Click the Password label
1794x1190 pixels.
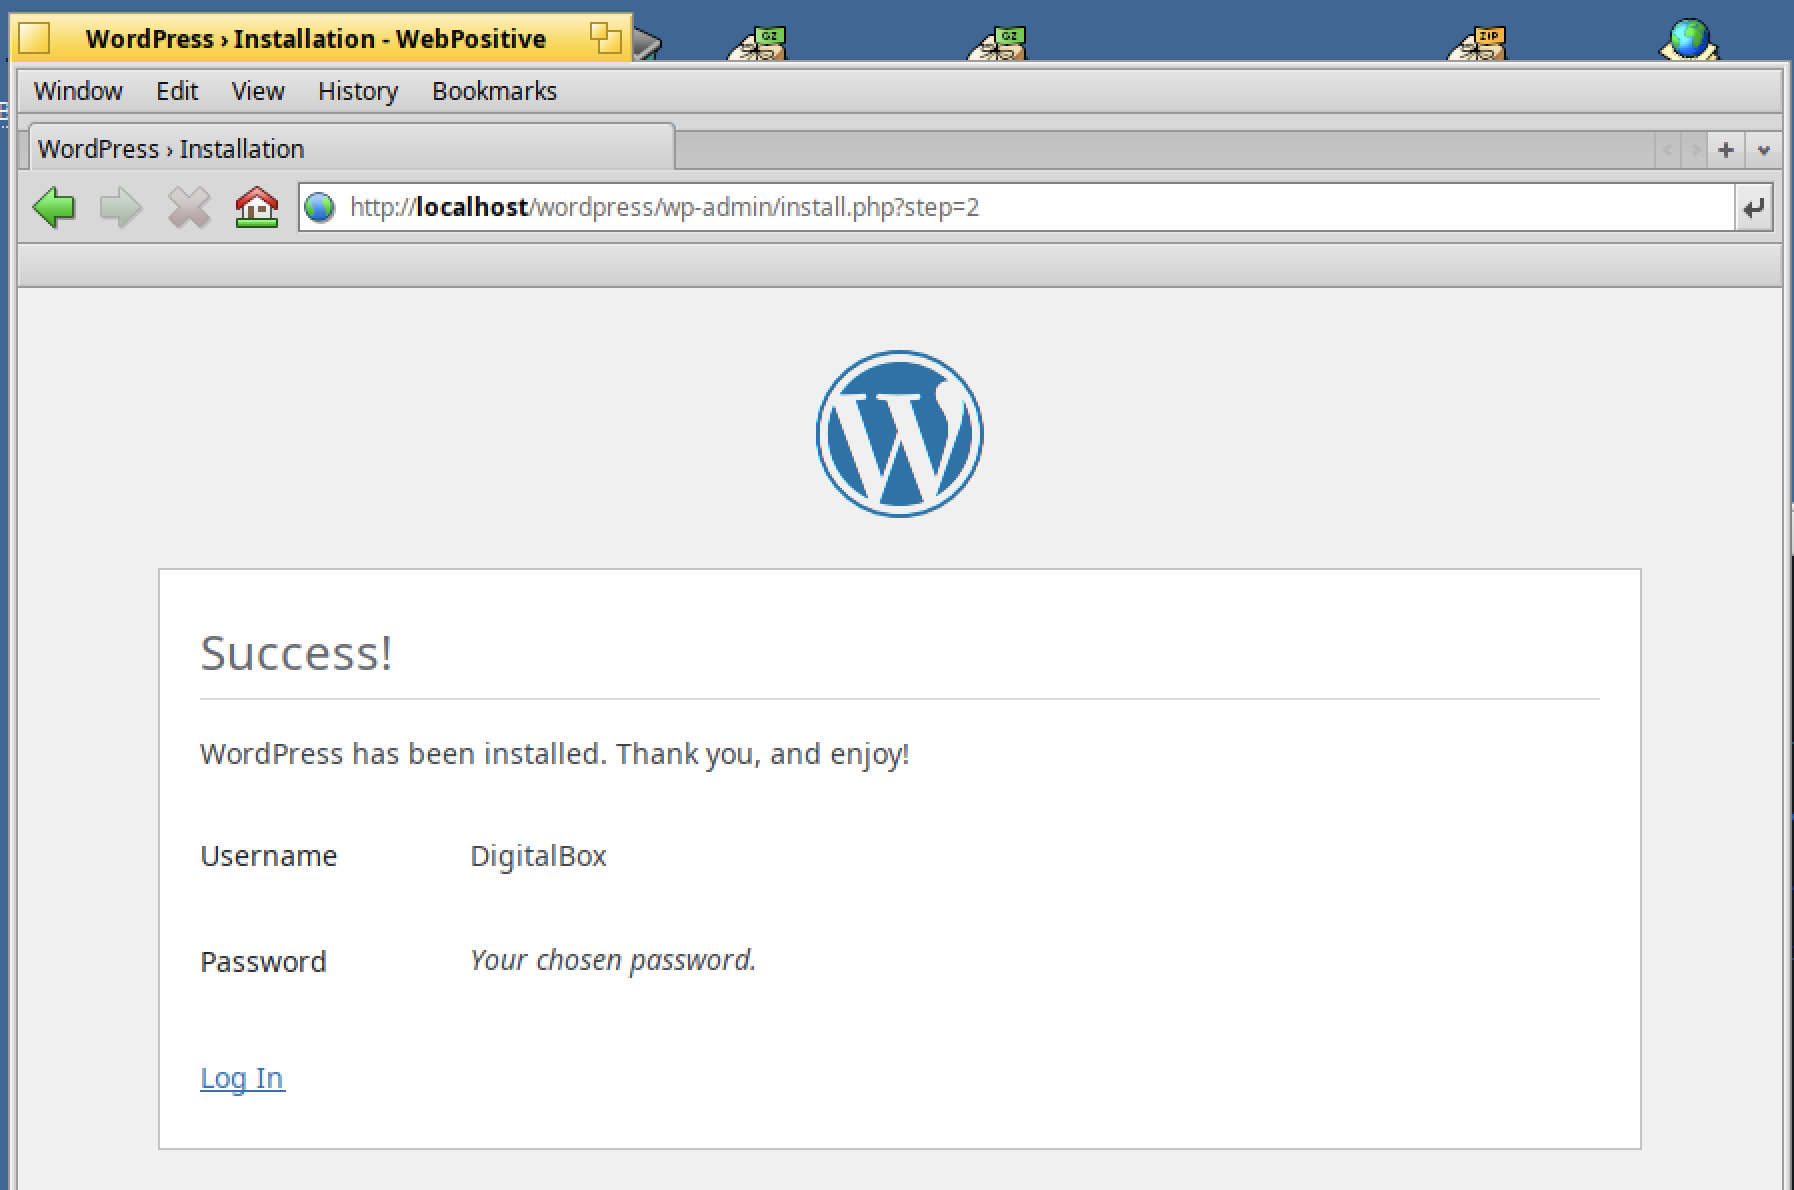click(x=263, y=961)
